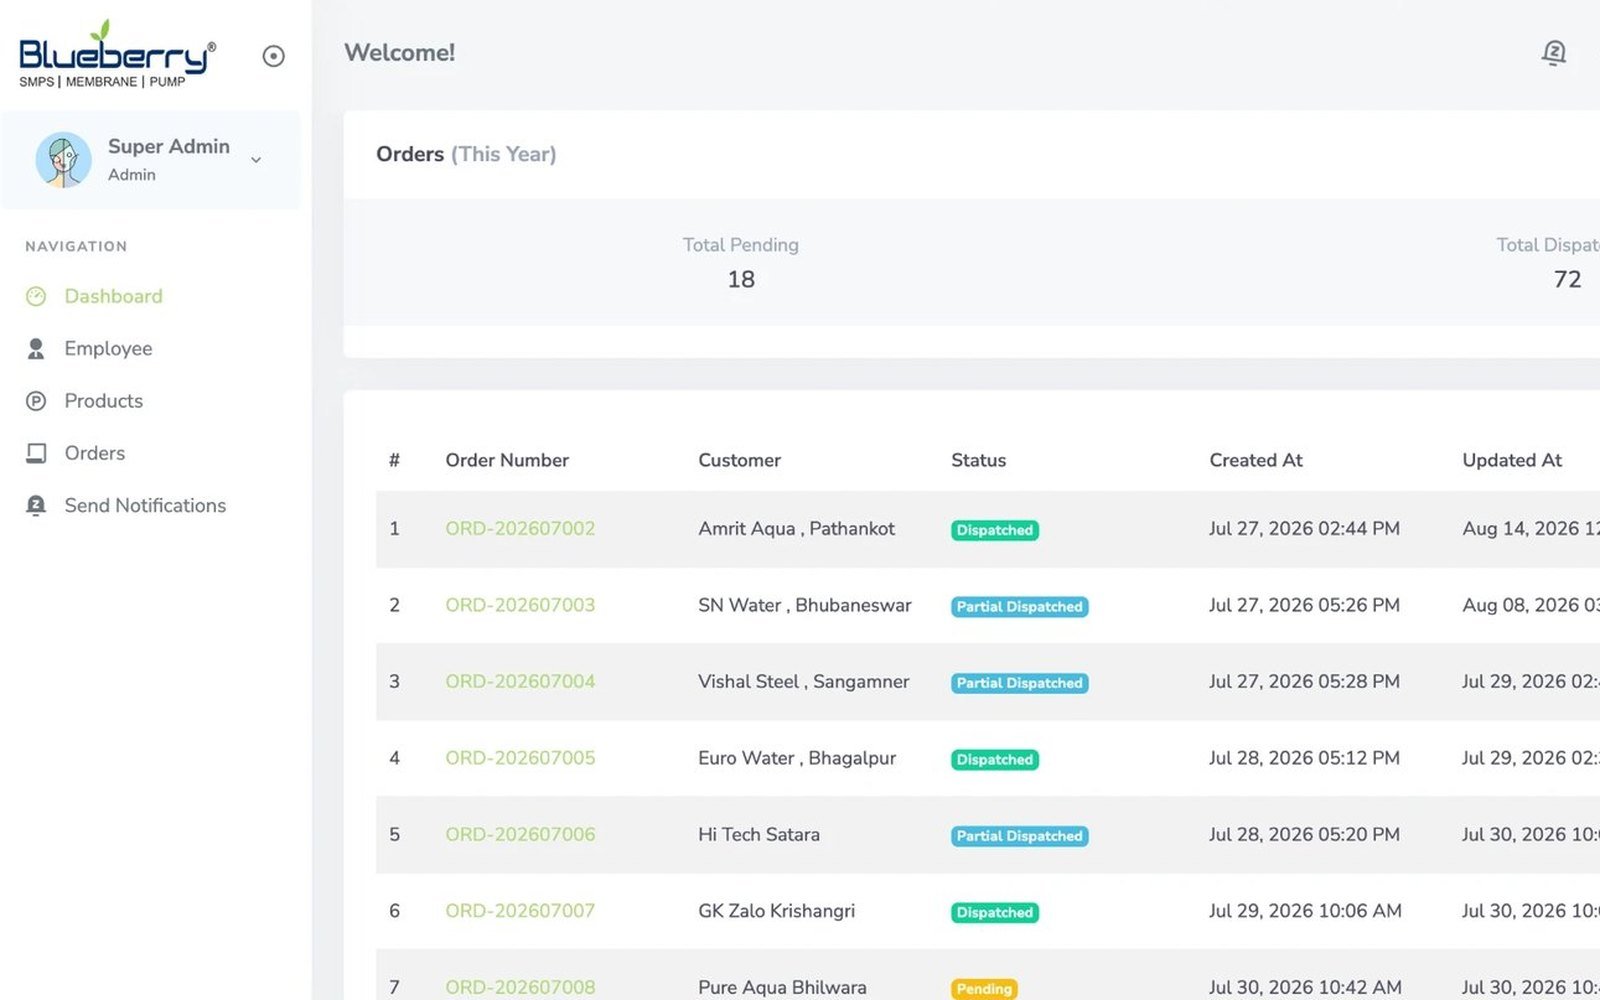Go to Products in navigation
Screen dimensions: 1600x1000
click(103, 401)
